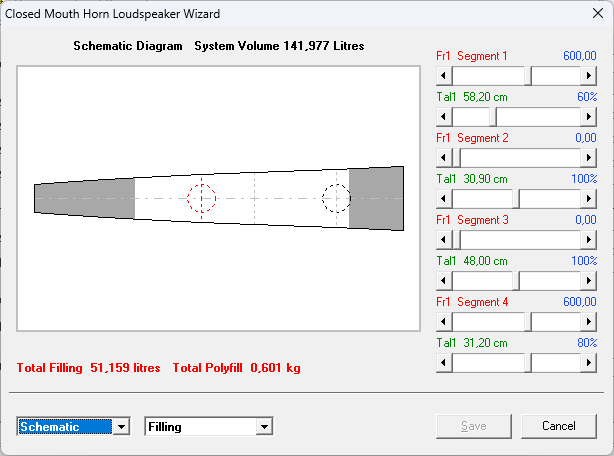Click right arrow of Tal1 58,20 cm slider

[589, 117]
